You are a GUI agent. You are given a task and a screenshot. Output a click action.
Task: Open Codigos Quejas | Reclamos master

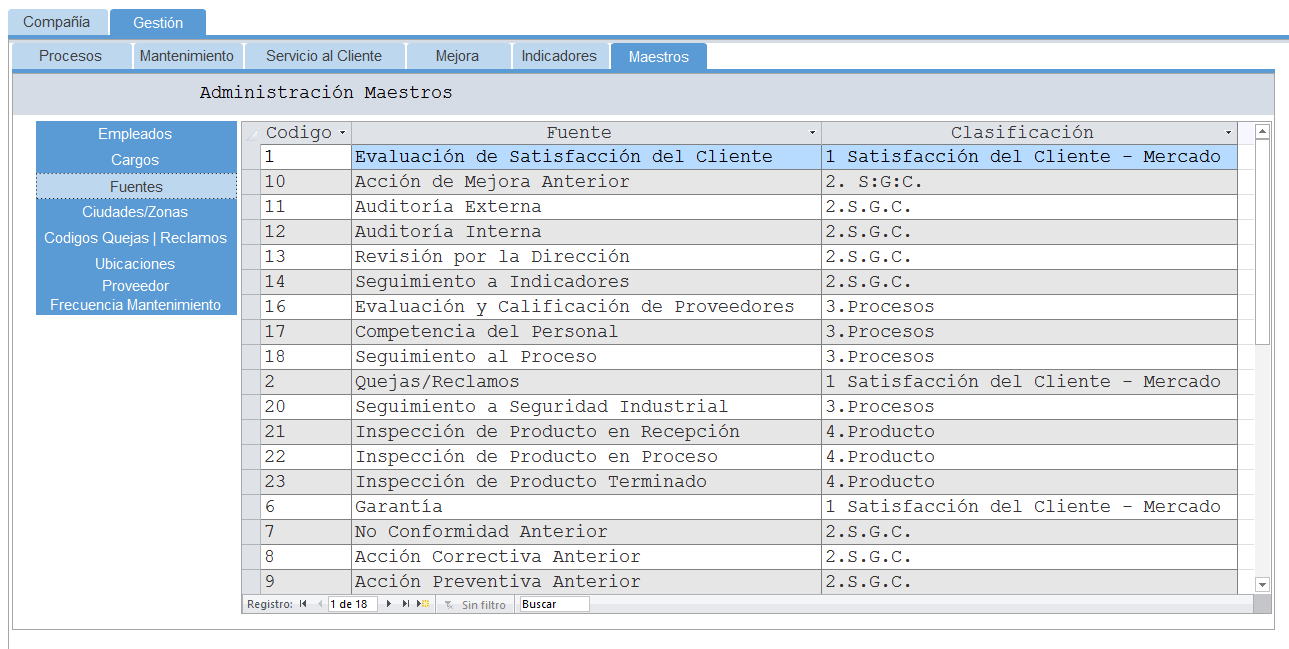pos(135,238)
